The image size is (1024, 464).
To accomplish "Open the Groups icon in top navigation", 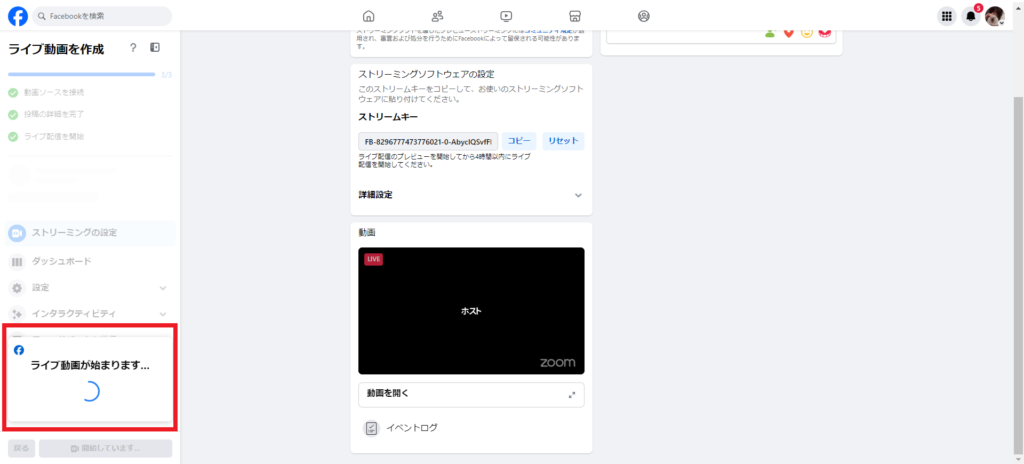I will point(643,16).
